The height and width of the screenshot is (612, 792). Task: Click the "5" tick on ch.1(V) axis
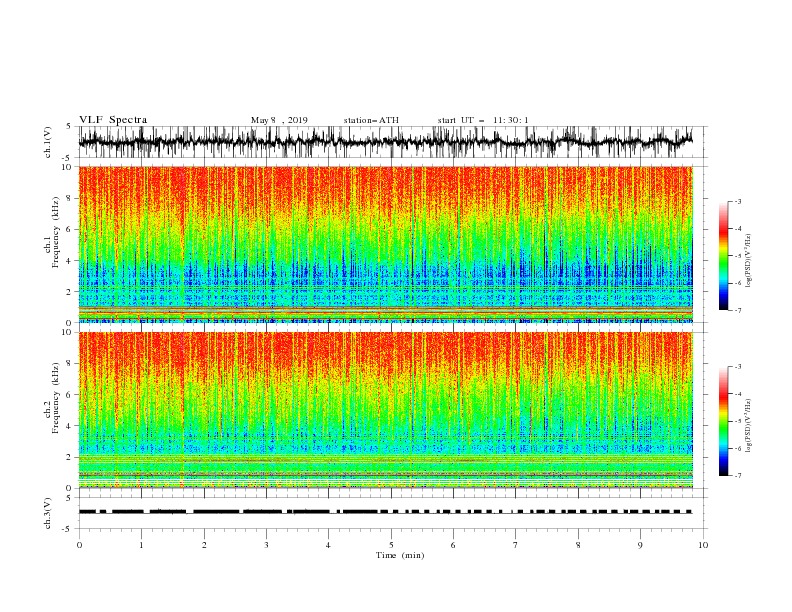(69, 127)
